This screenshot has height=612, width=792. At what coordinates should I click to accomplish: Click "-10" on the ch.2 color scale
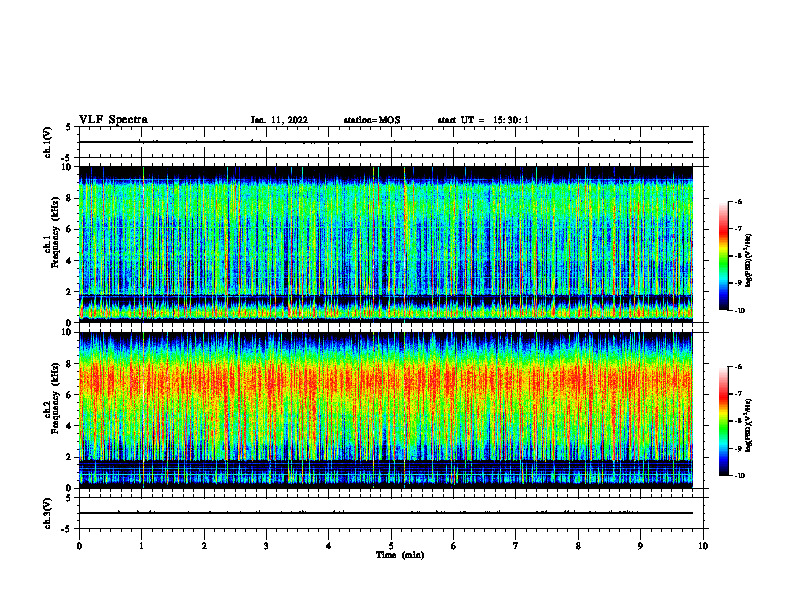(739, 476)
